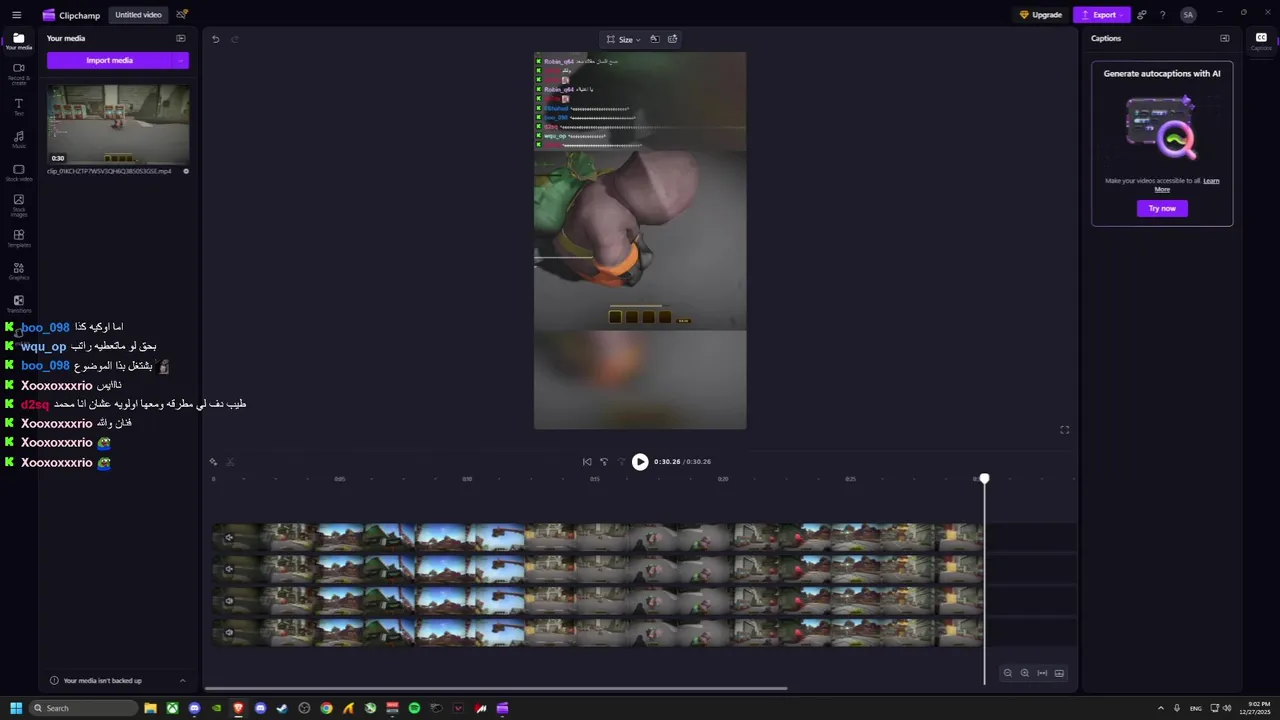
Task: Open the Size aspect ratio dropdown
Action: click(x=625, y=39)
